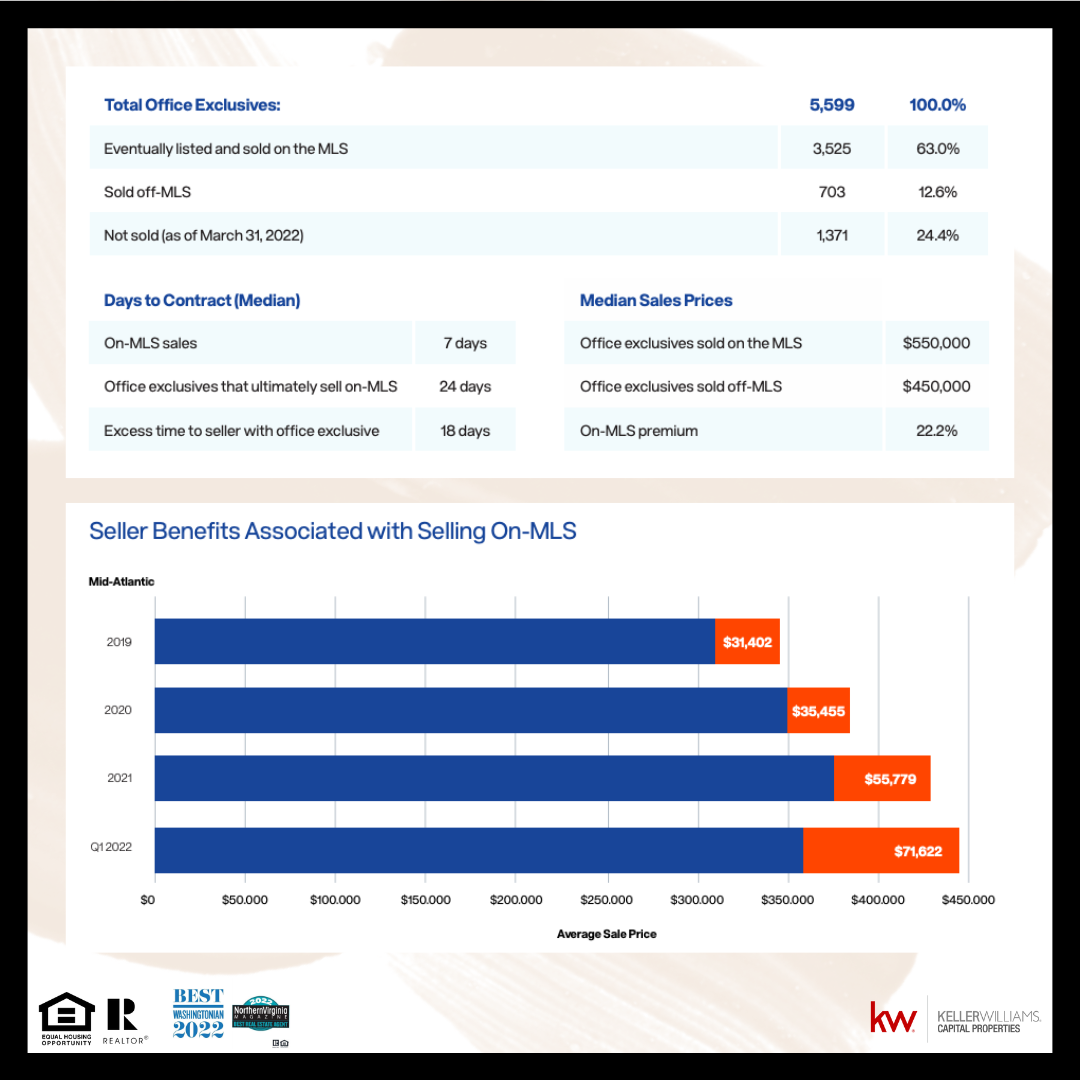The image size is (1080, 1080).
Task: Click the 63.0% value
Action: coord(937,149)
